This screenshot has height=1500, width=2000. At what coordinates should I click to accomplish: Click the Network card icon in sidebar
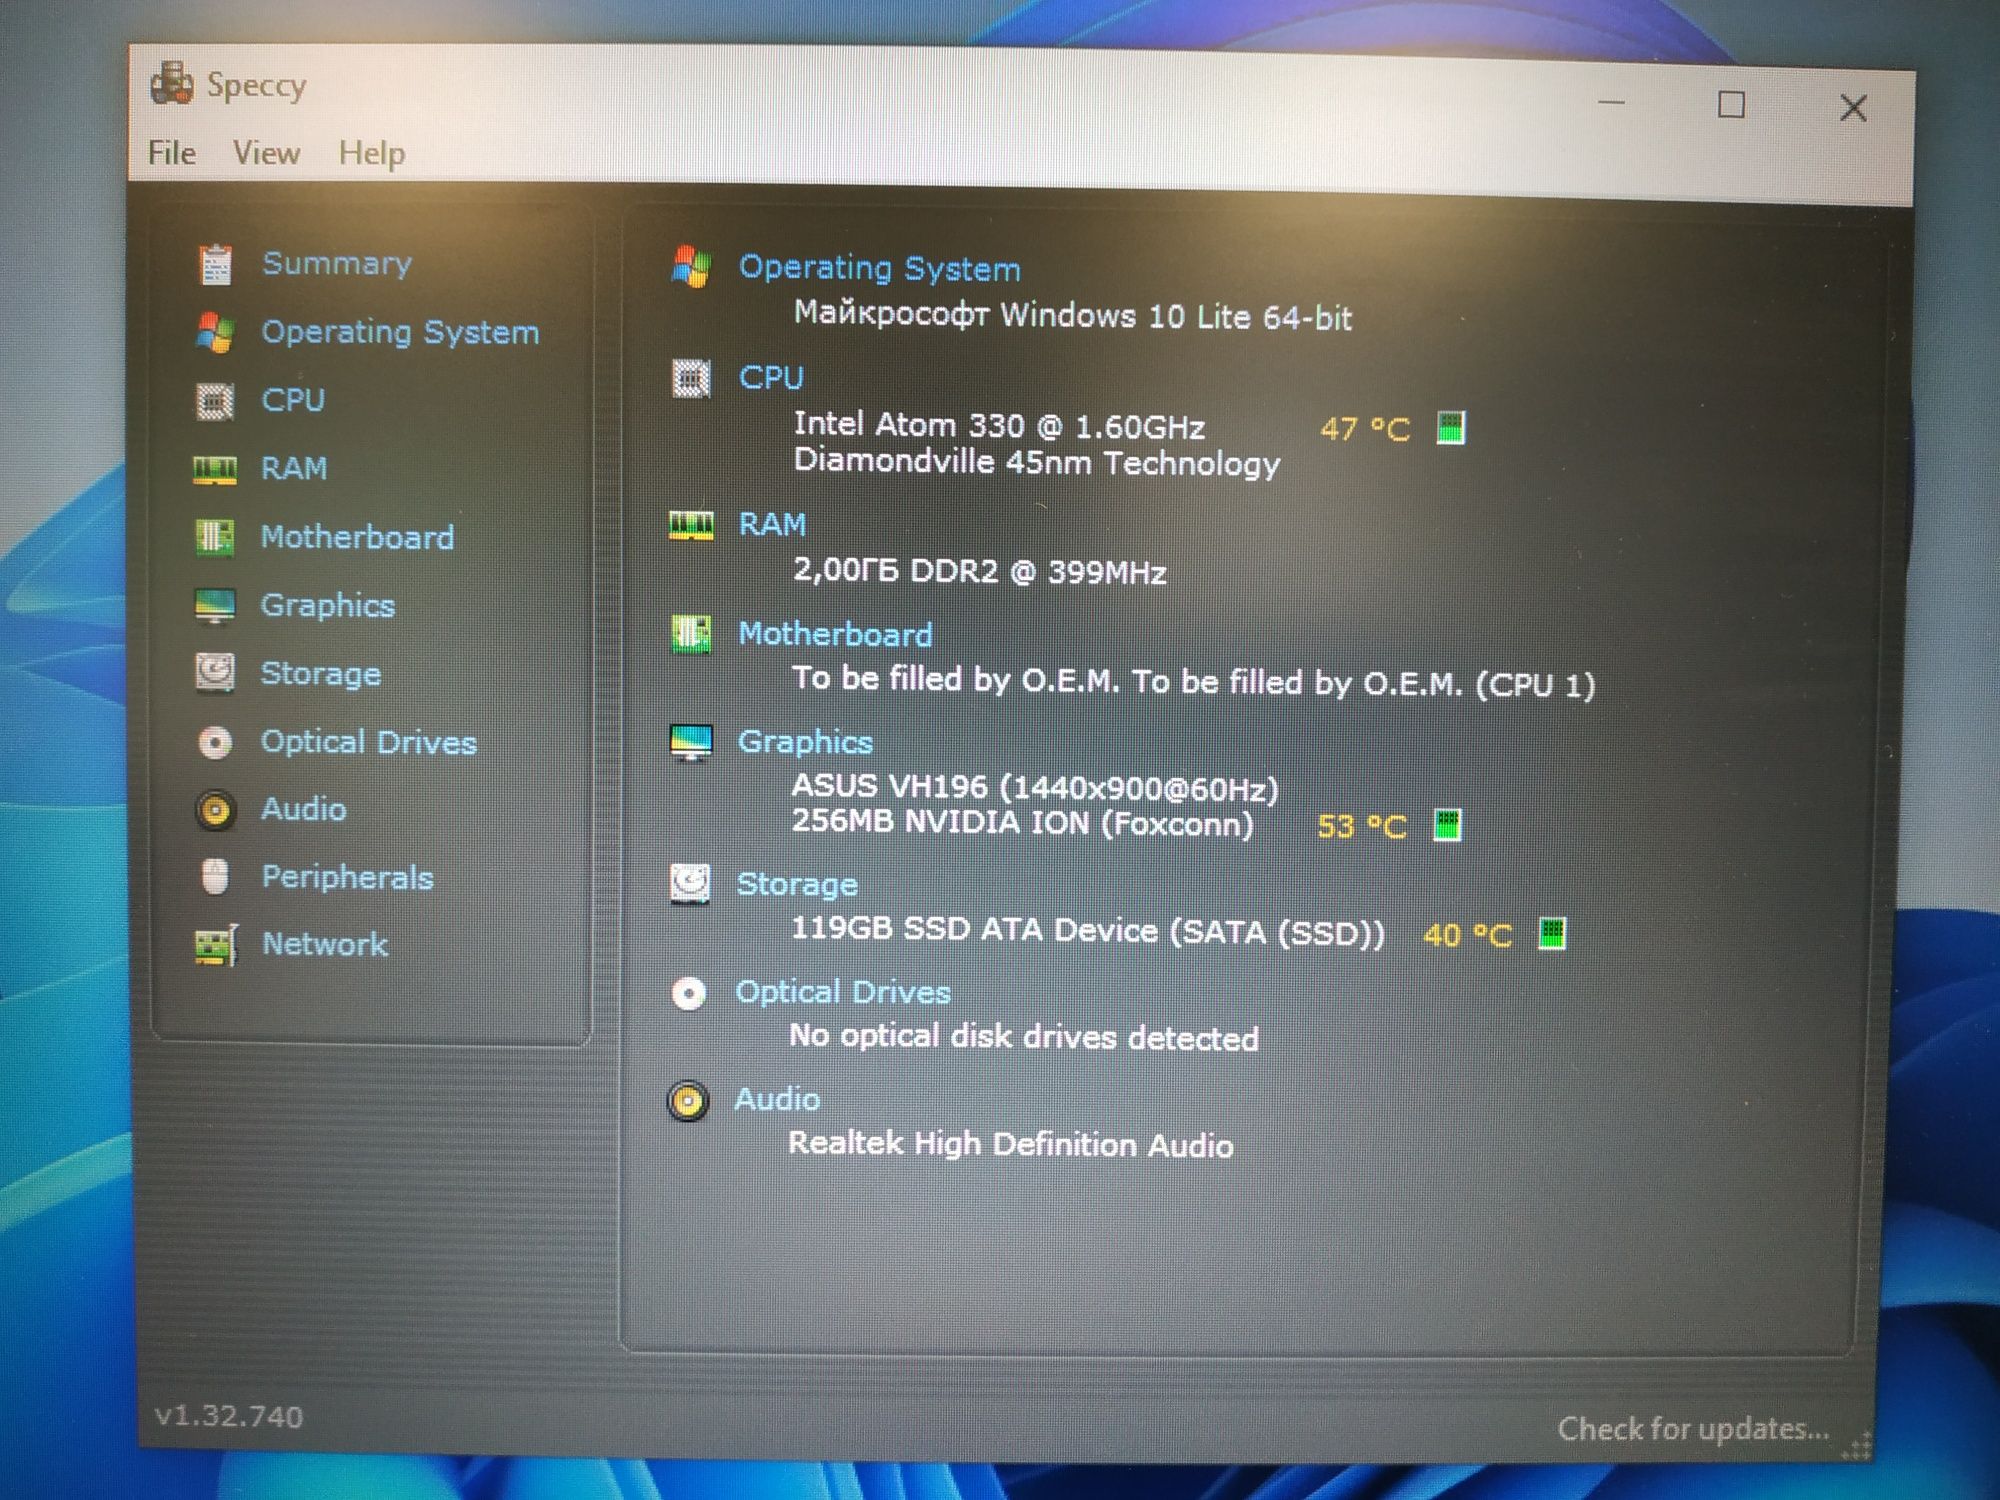click(x=216, y=945)
